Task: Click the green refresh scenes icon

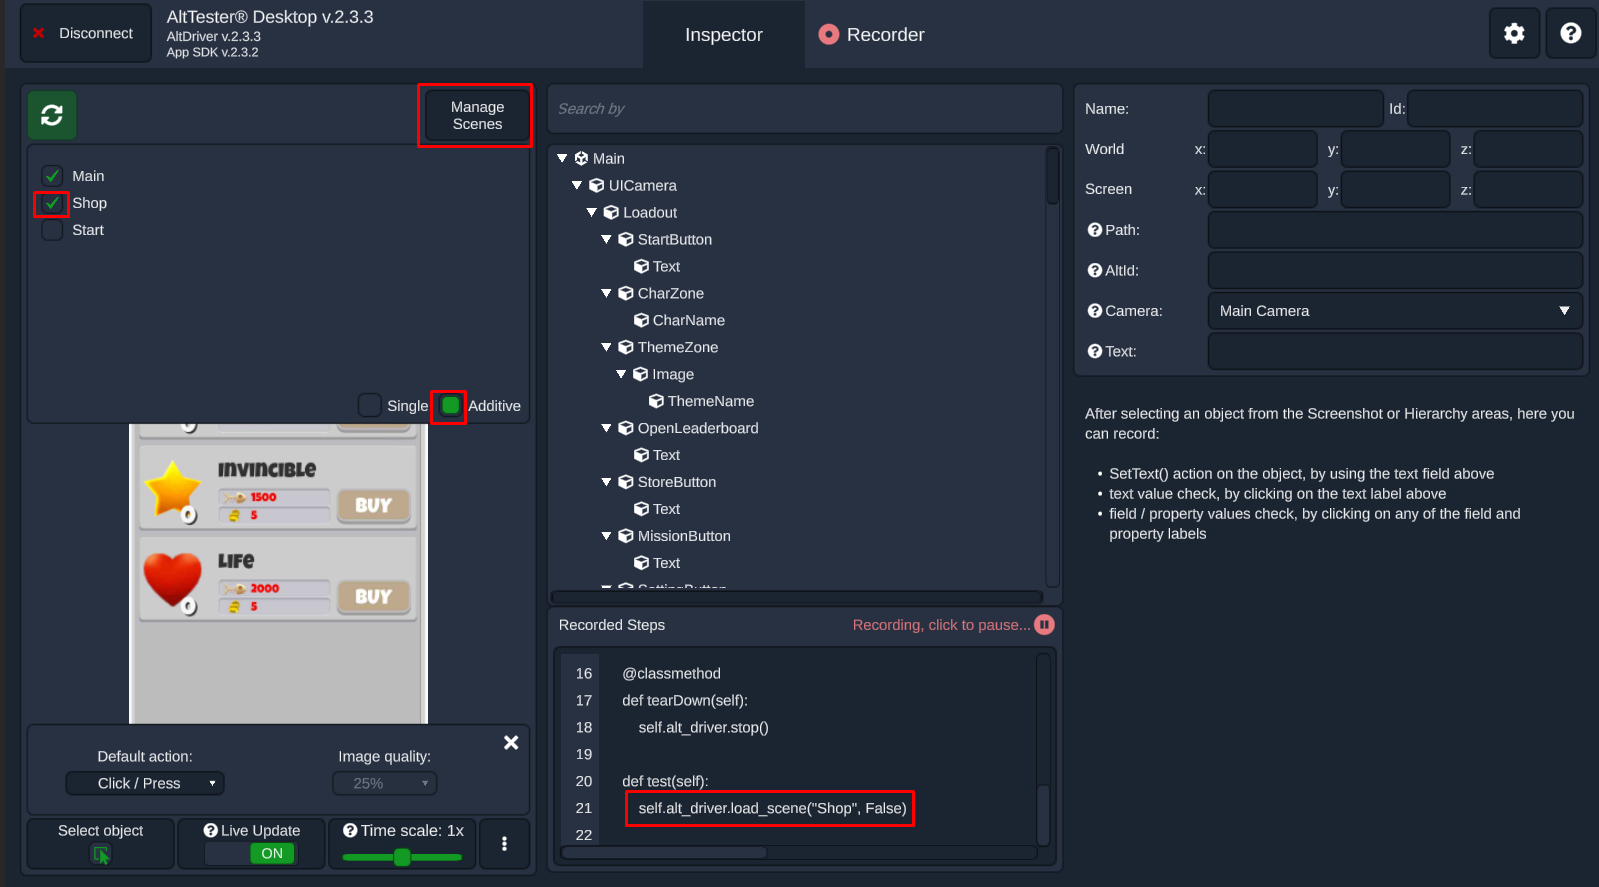Action: coord(52,115)
